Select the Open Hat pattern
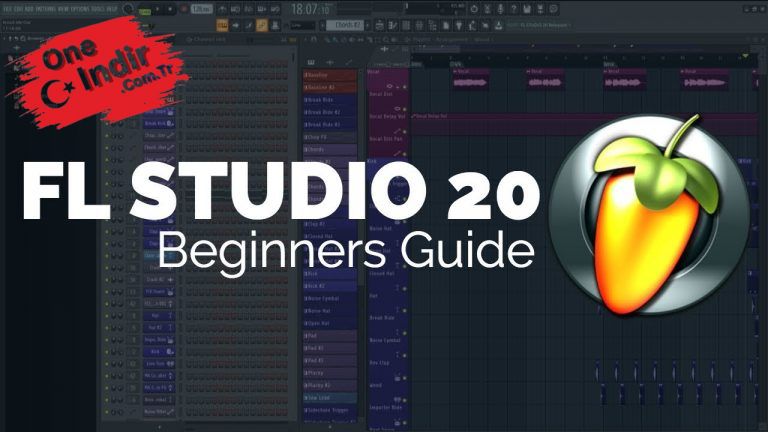This screenshot has height=432, width=768. pyautogui.click(x=330, y=323)
